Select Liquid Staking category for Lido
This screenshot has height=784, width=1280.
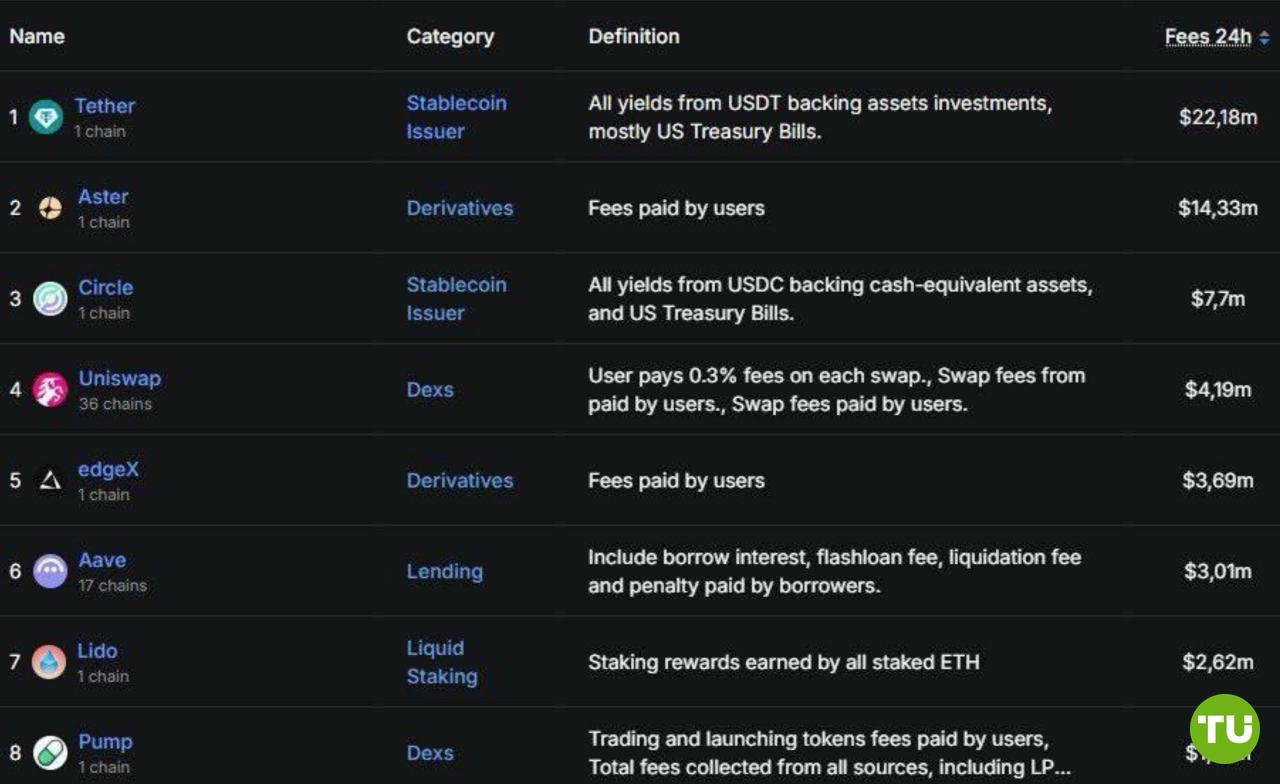[x=441, y=662]
